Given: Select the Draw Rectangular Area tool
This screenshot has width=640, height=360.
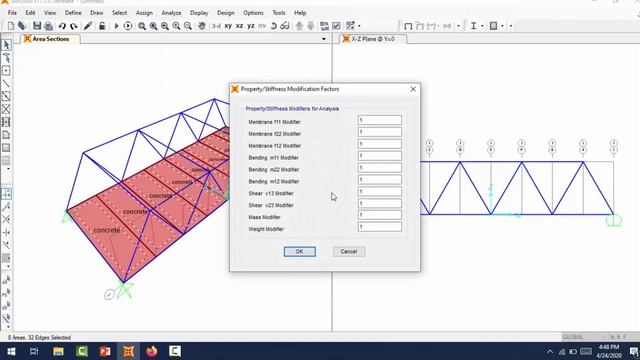Looking at the screenshot, I should click(6, 148).
